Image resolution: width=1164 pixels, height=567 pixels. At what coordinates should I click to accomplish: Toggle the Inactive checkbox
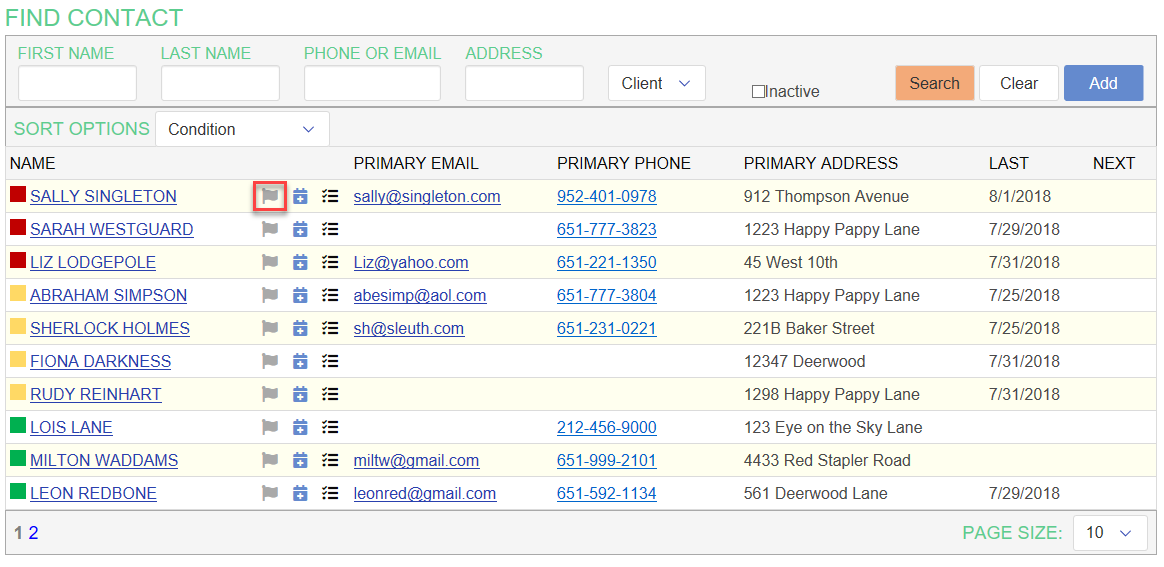tap(758, 92)
